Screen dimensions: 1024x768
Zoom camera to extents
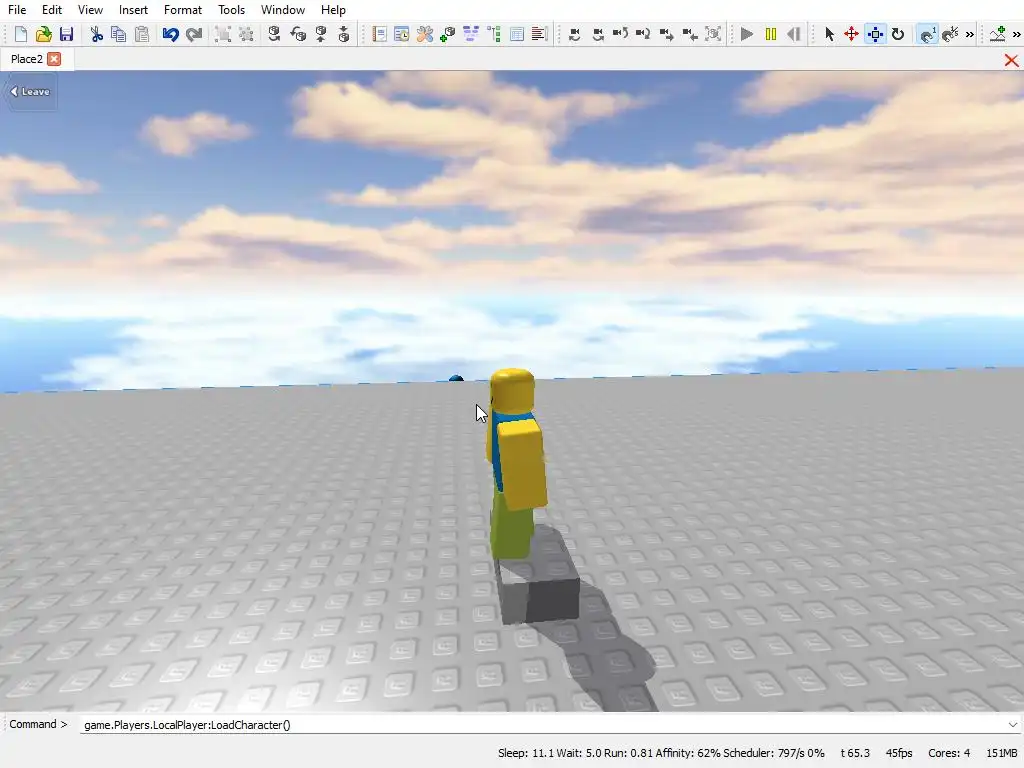click(713, 34)
